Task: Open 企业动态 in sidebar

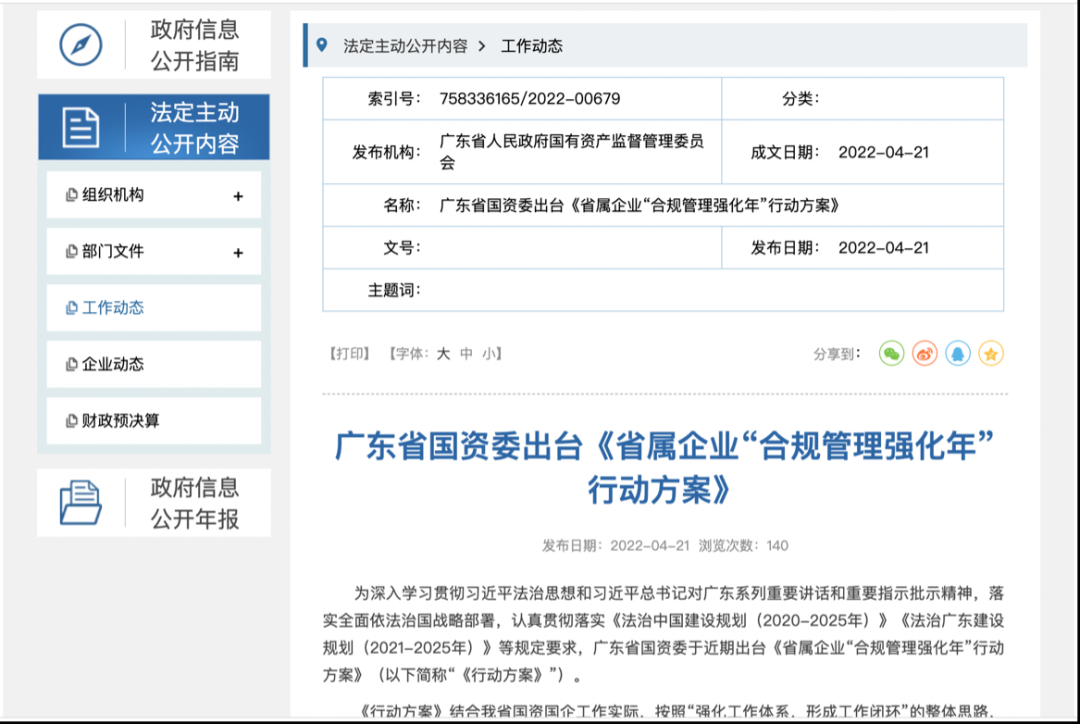Action: pos(154,364)
